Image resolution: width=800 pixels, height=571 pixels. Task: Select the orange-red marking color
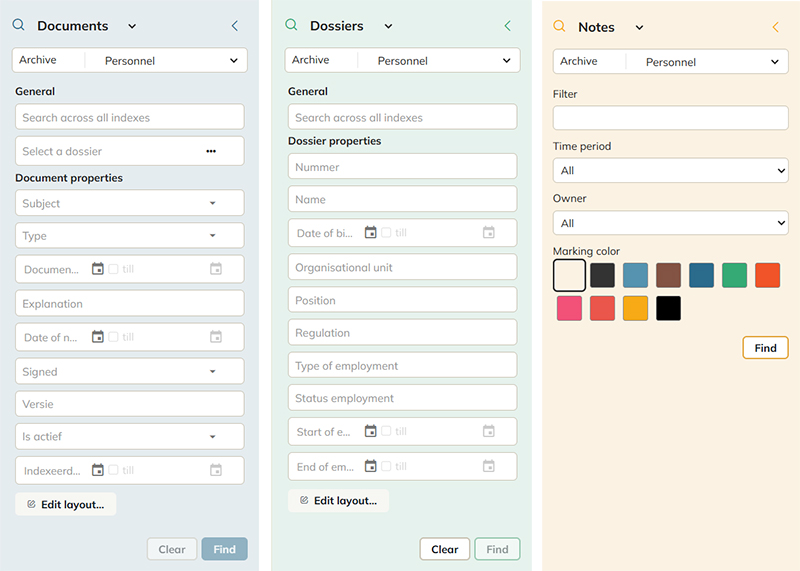(767, 275)
